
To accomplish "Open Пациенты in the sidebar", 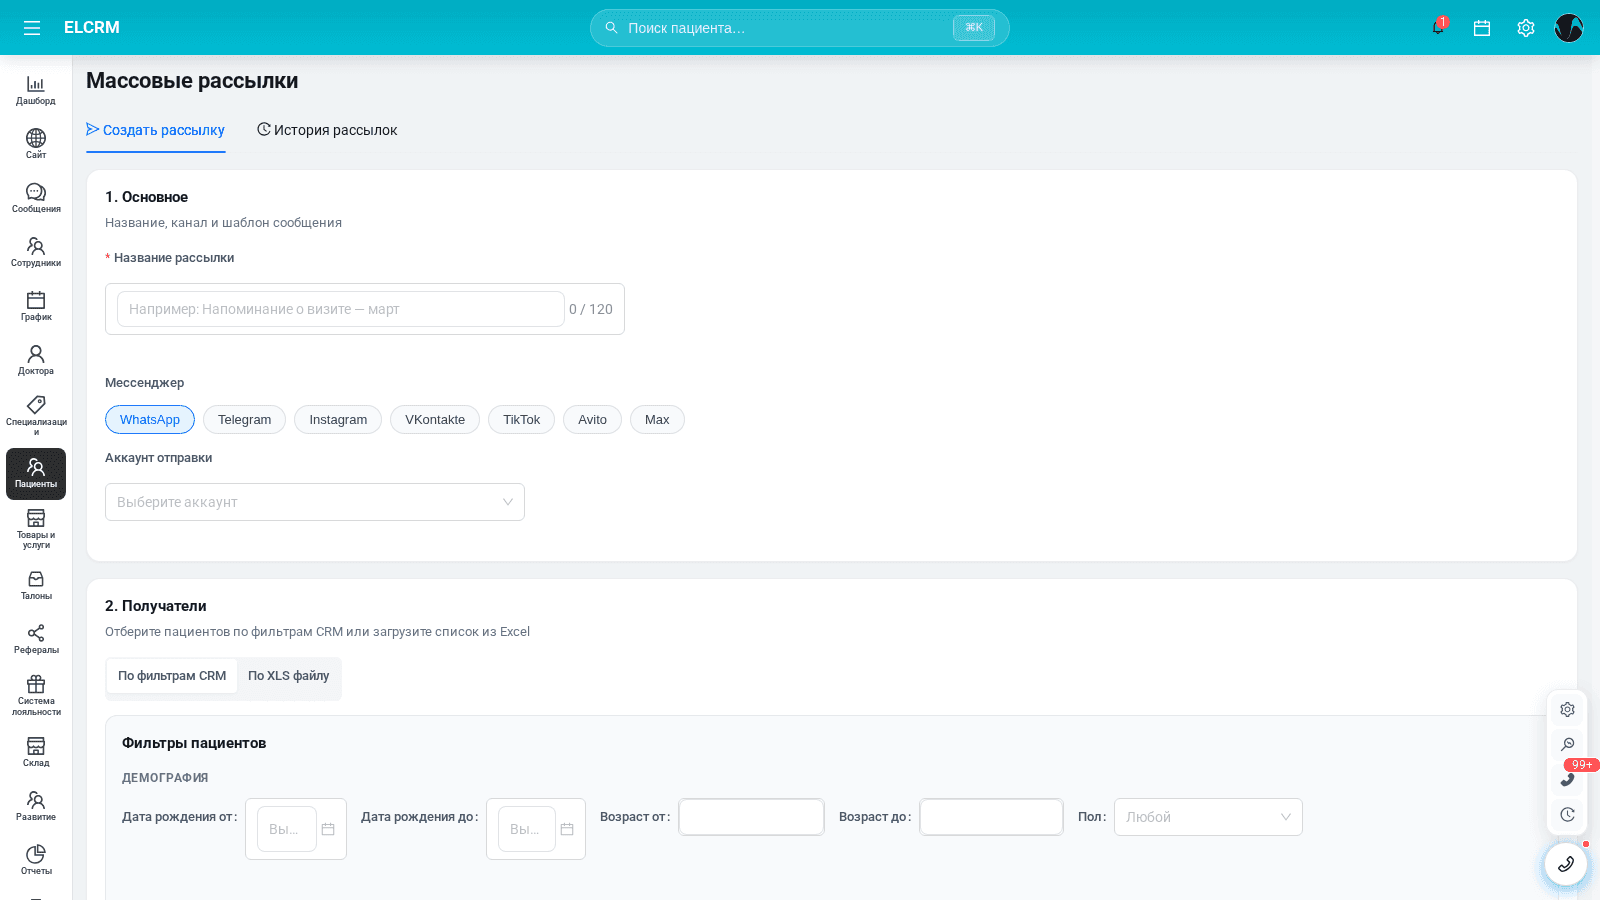I will pos(36,474).
